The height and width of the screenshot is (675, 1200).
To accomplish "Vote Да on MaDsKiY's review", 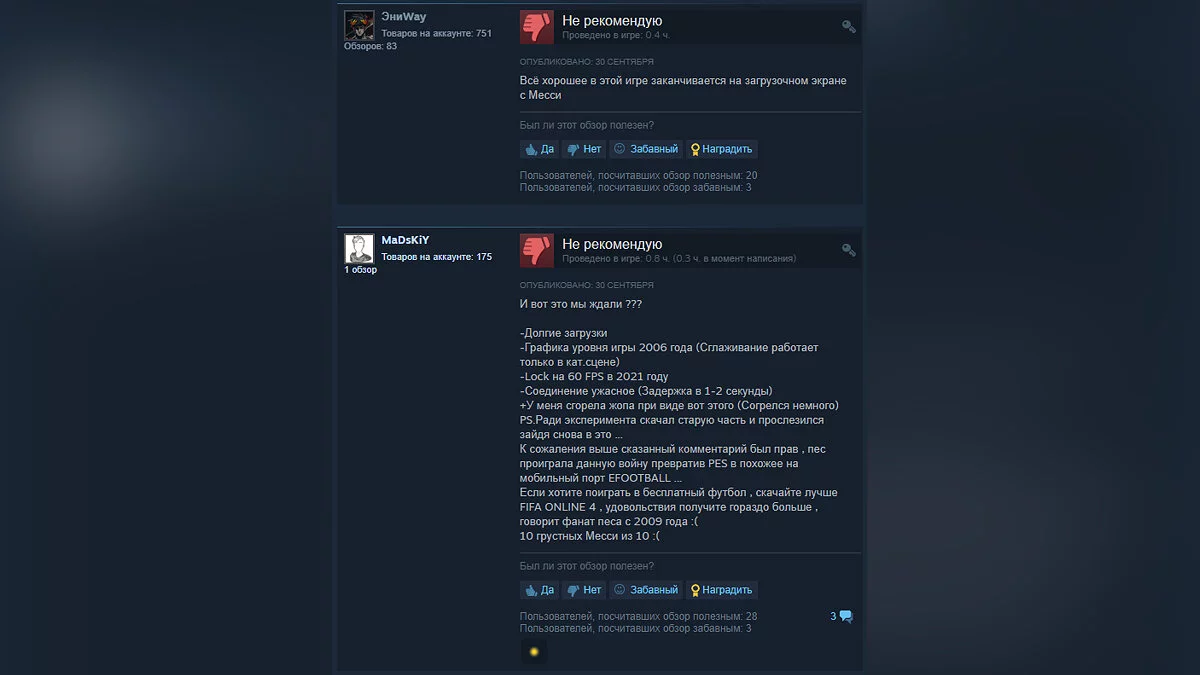I will click(539, 590).
